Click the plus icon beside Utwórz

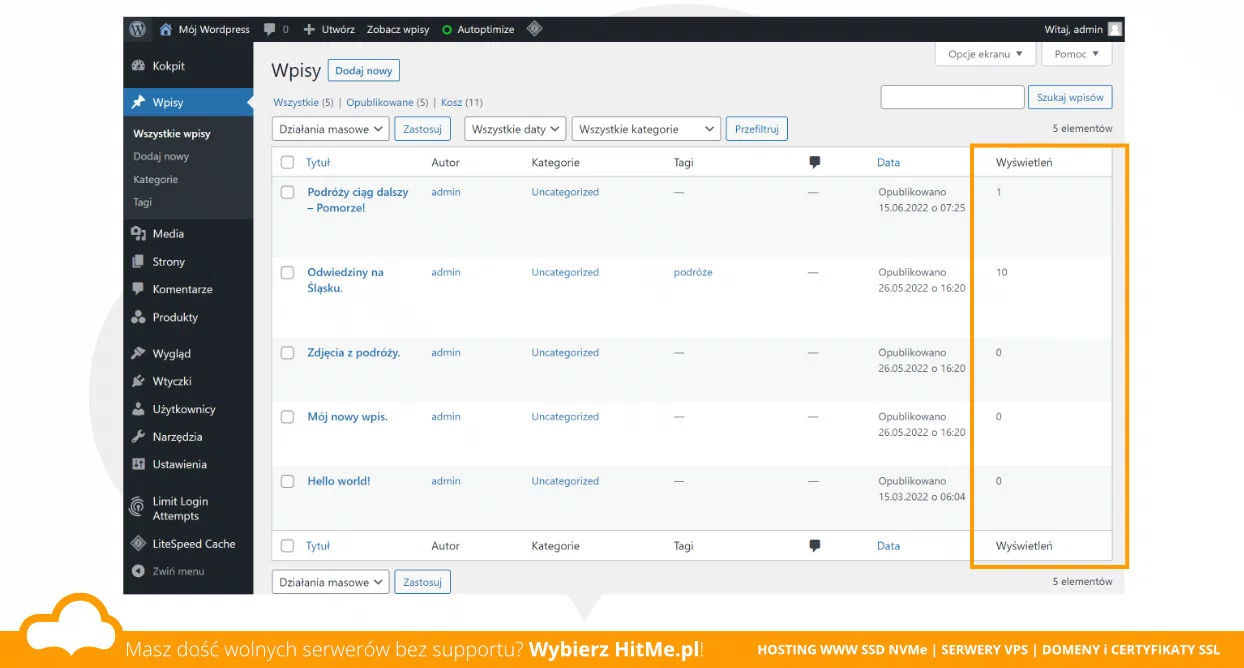point(309,29)
